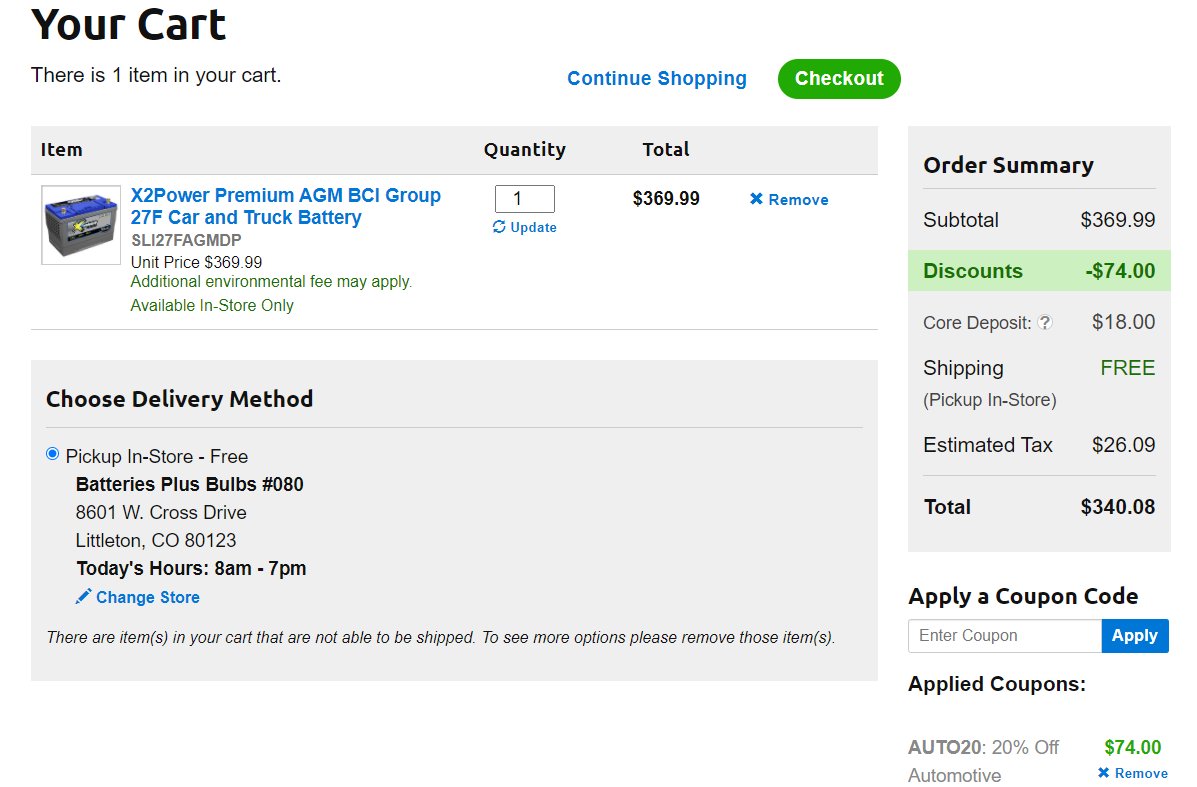Click the X icon to remove cart item
Image resolution: width=1197 pixels, height=787 pixels.
[x=756, y=198]
